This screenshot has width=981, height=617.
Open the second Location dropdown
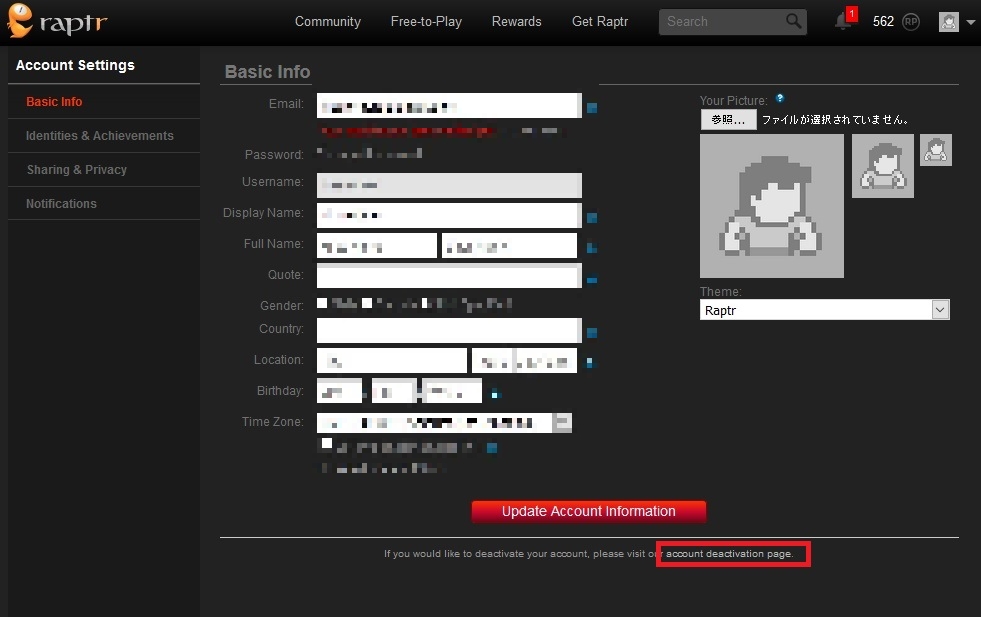pyautogui.click(x=524, y=360)
